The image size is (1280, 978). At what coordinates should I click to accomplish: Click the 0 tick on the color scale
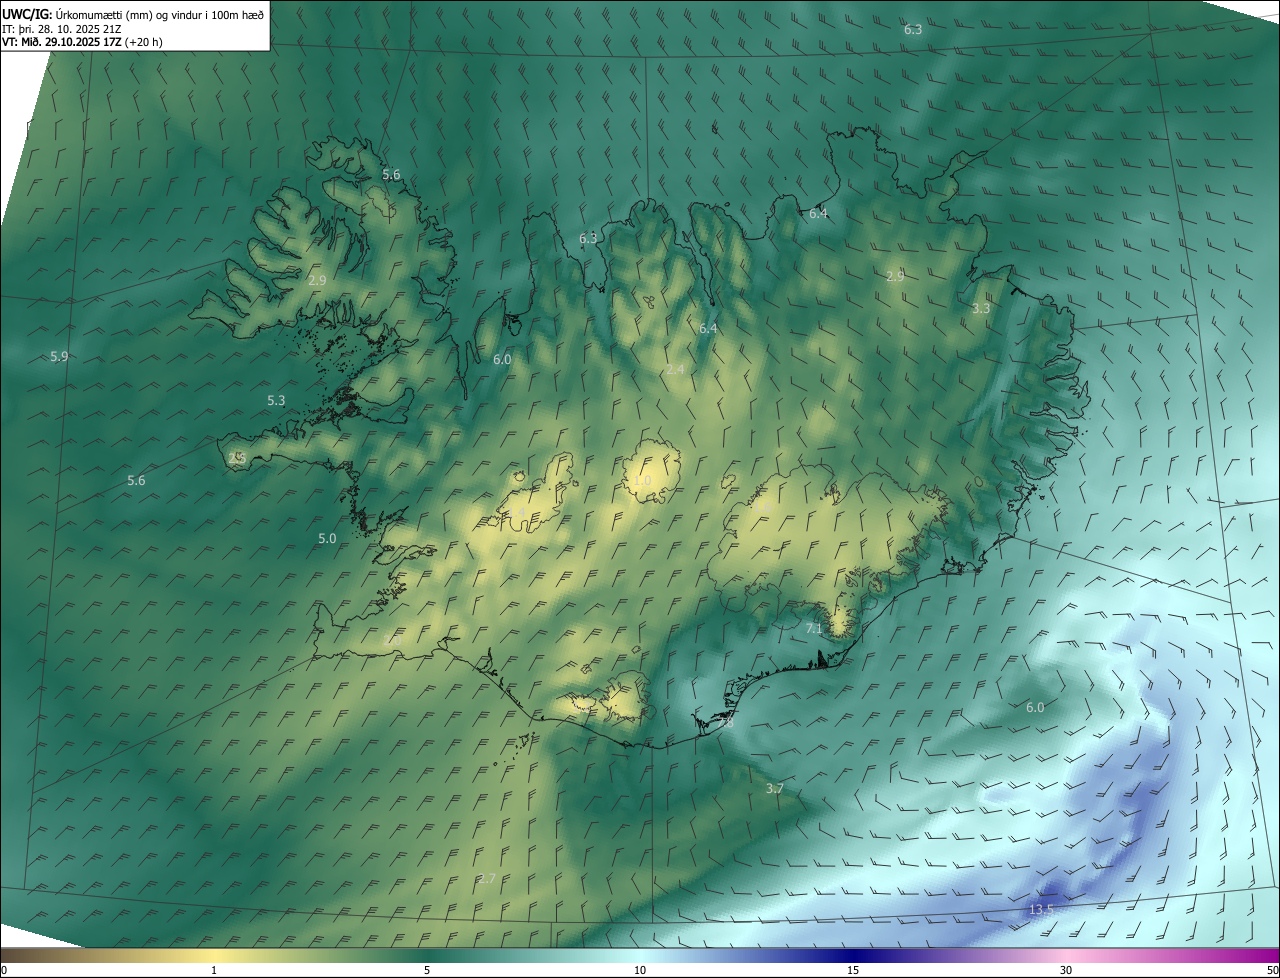[4, 970]
